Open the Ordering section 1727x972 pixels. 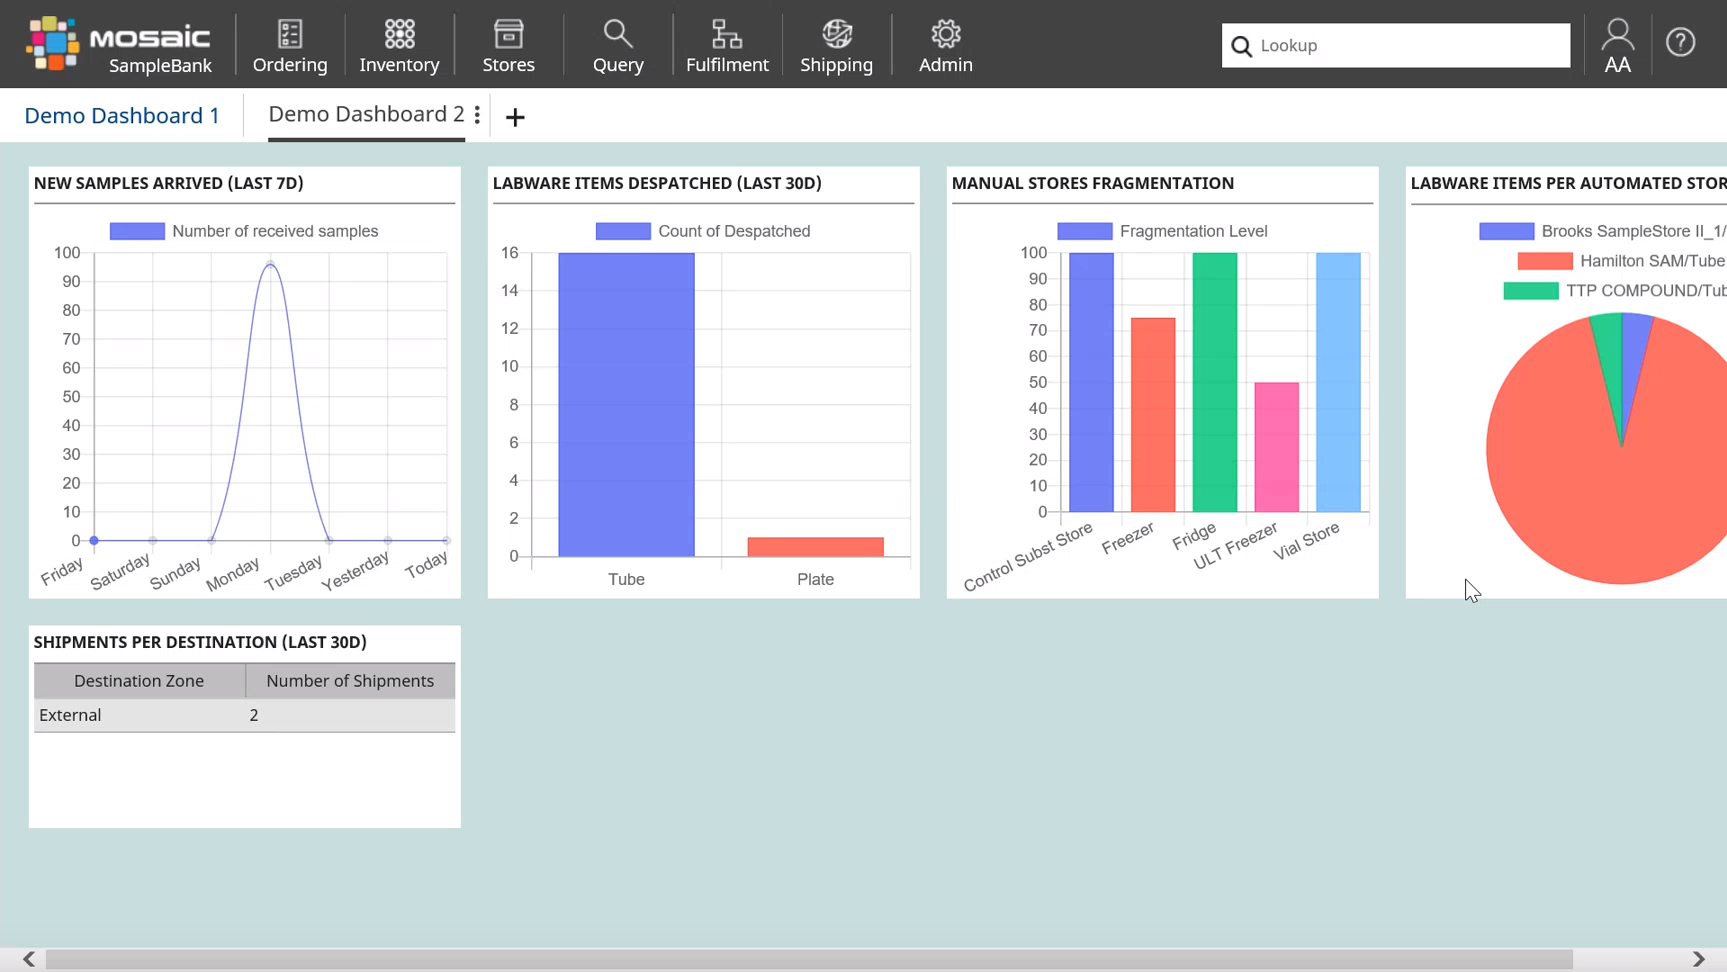coord(290,44)
